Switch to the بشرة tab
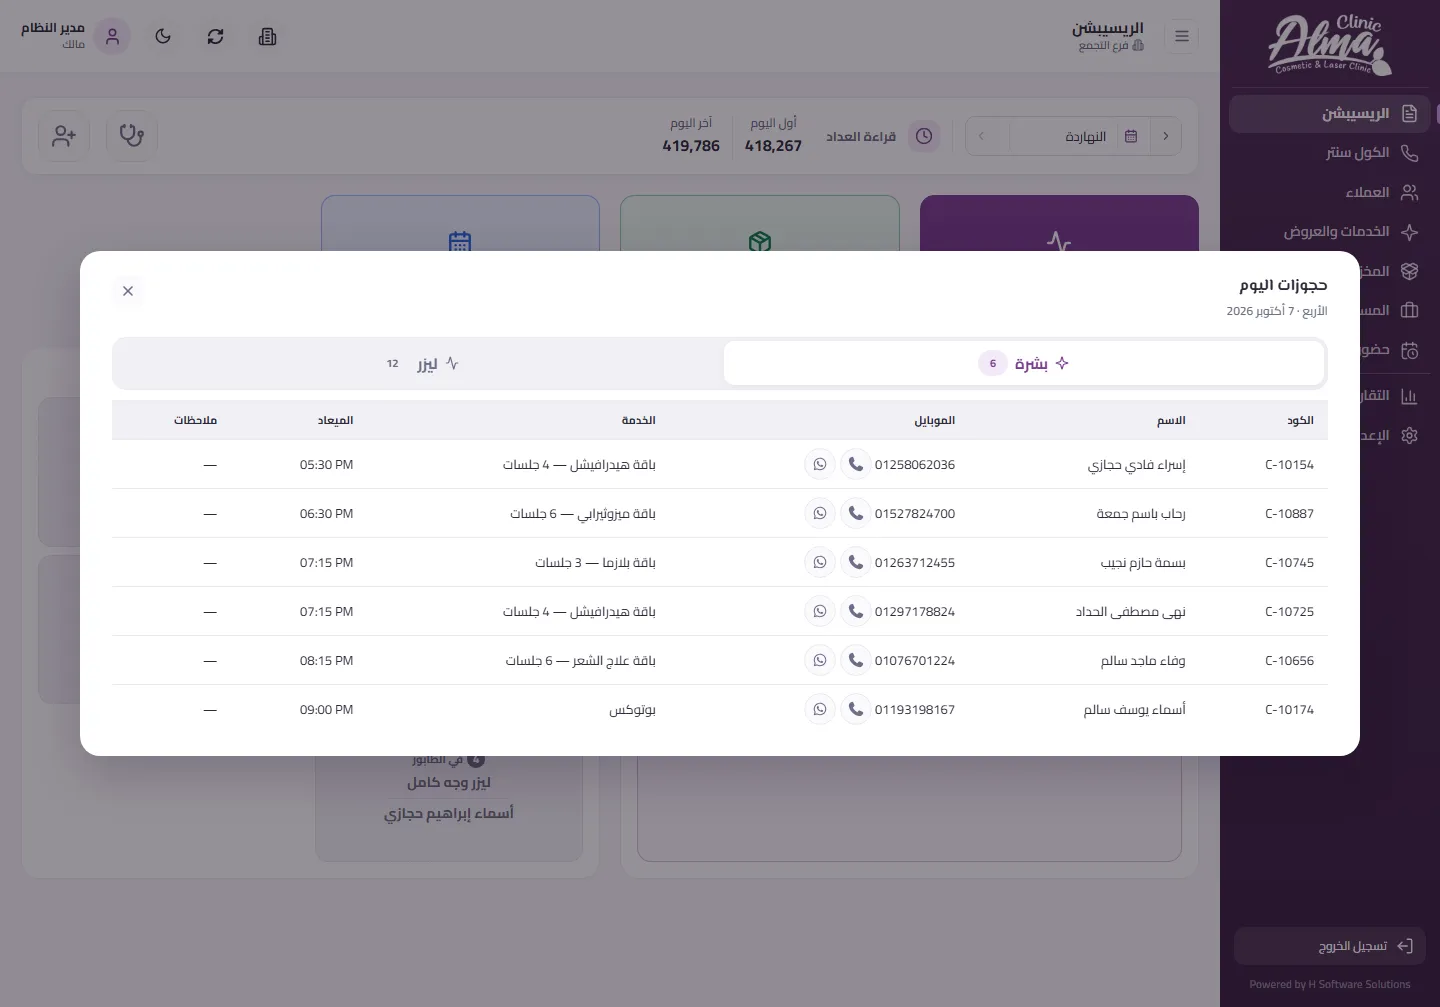The image size is (1440, 1007). tap(1024, 363)
